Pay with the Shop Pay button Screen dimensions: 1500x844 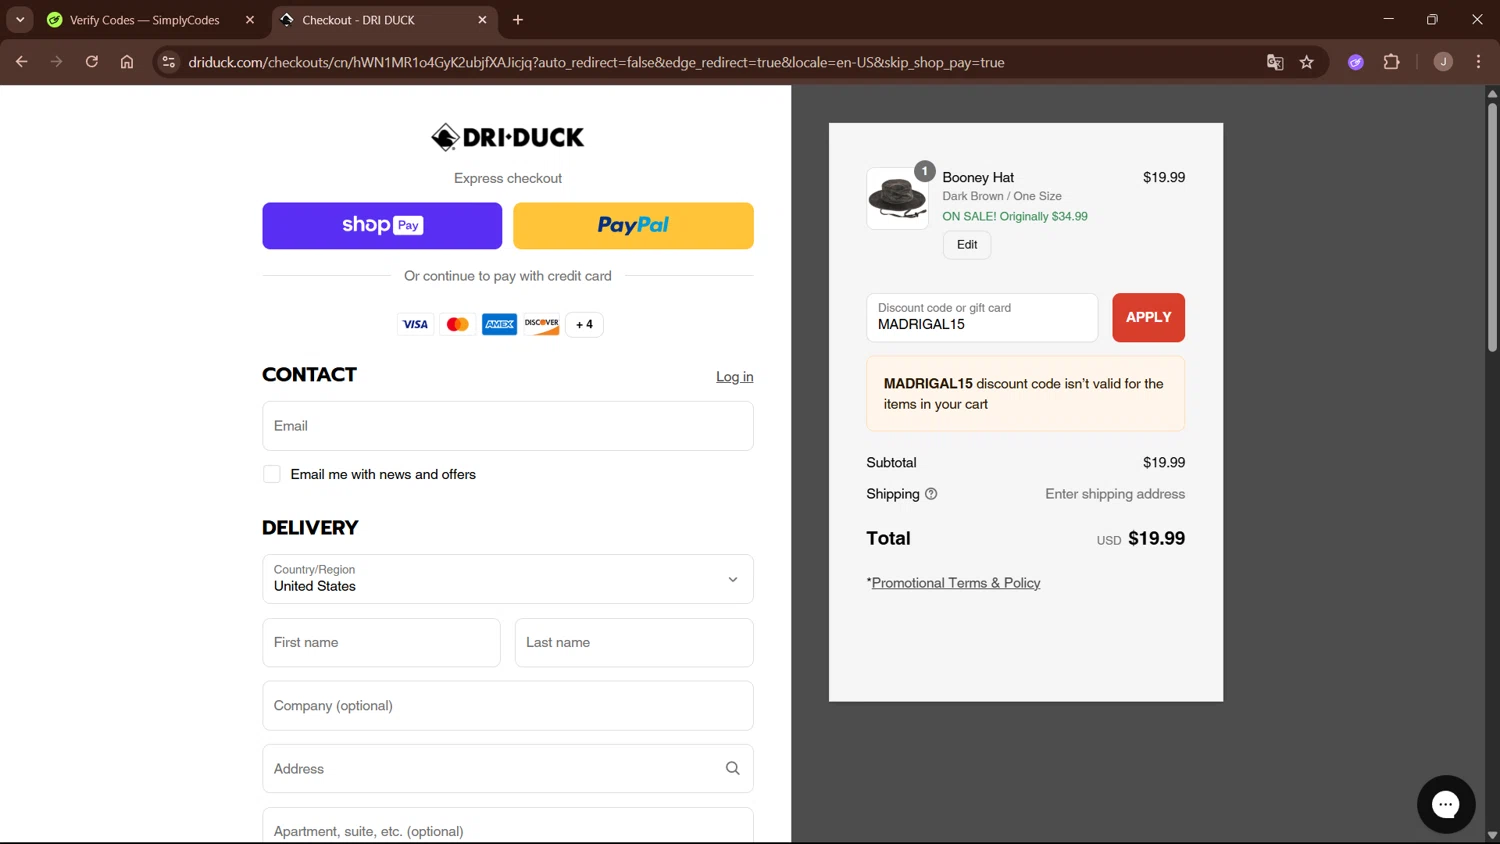pyautogui.click(x=382, y=226)
